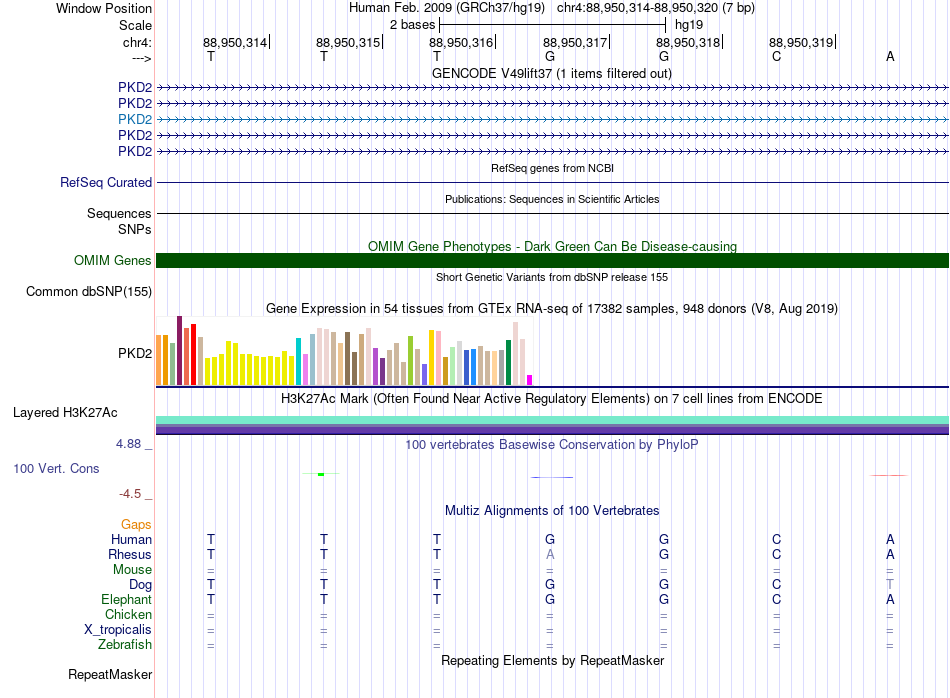
Task: Click the GENCODE V49lift37 track title
Action: coord(551,73)
